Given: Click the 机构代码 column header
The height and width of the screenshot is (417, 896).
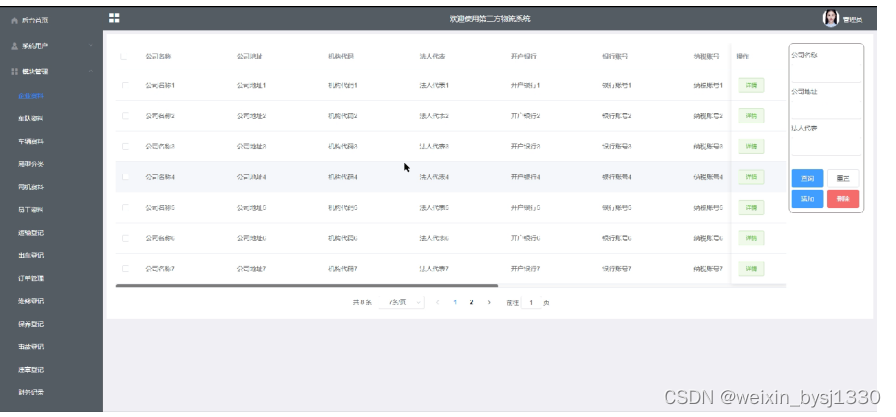Looking at the screenshot, I should (341, 57).
